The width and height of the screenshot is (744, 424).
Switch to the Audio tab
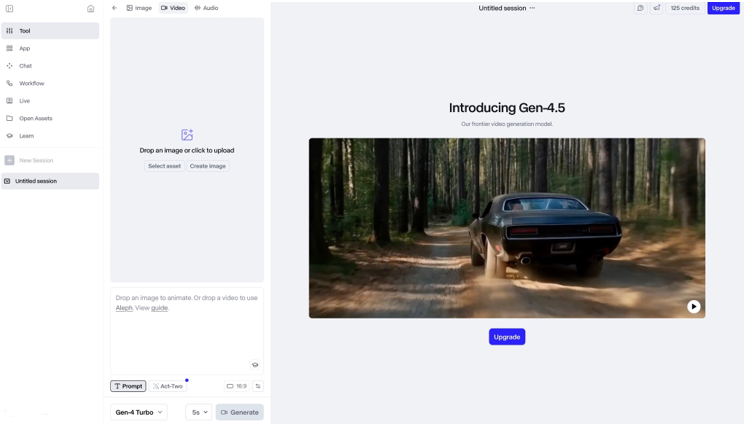(206, 8)
